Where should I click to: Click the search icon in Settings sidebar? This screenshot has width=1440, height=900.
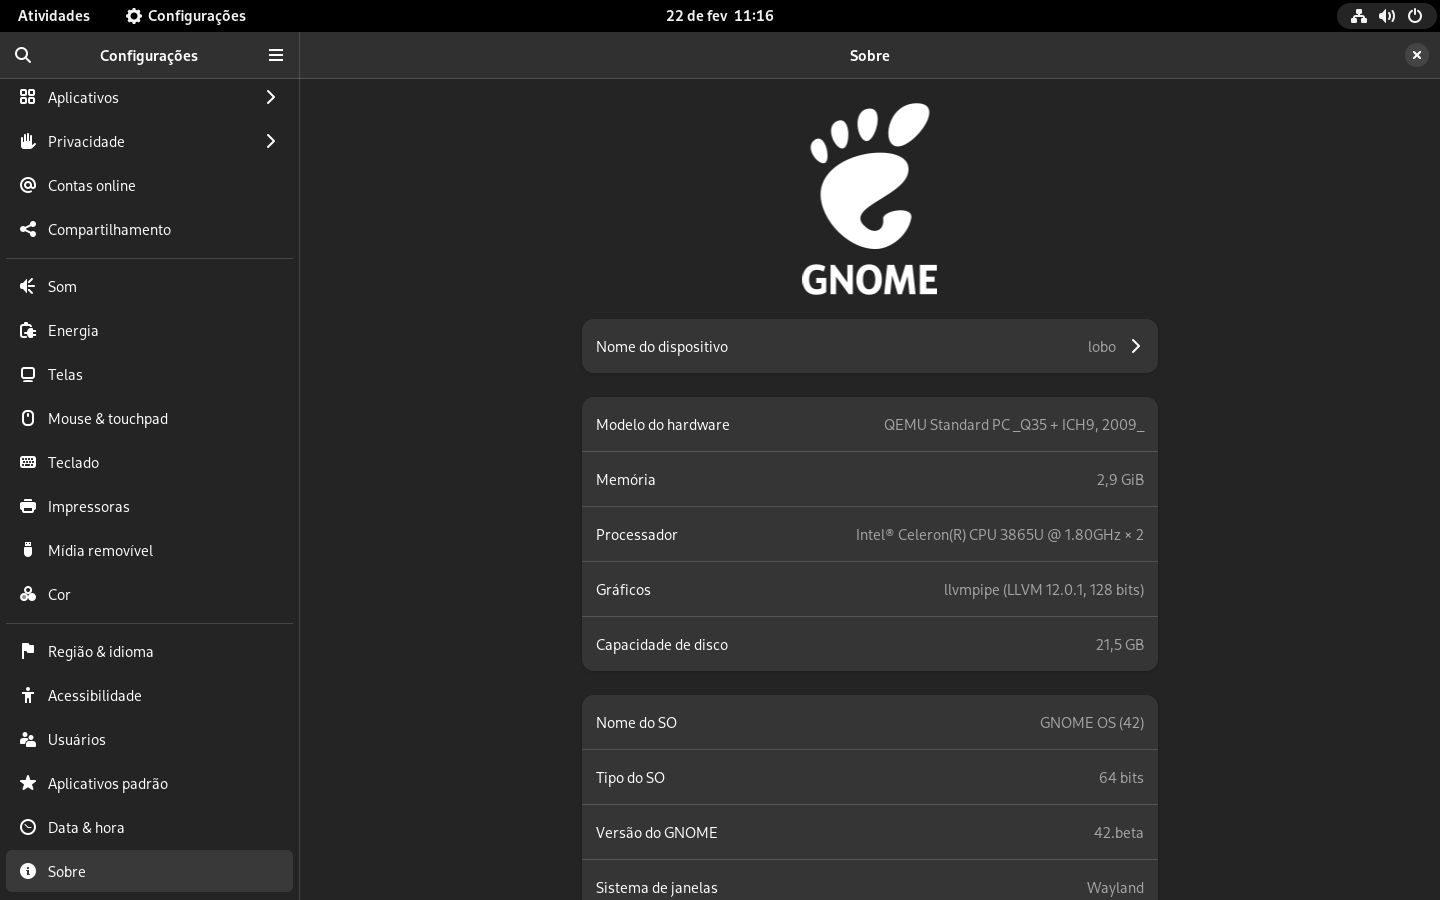point(23,55)
